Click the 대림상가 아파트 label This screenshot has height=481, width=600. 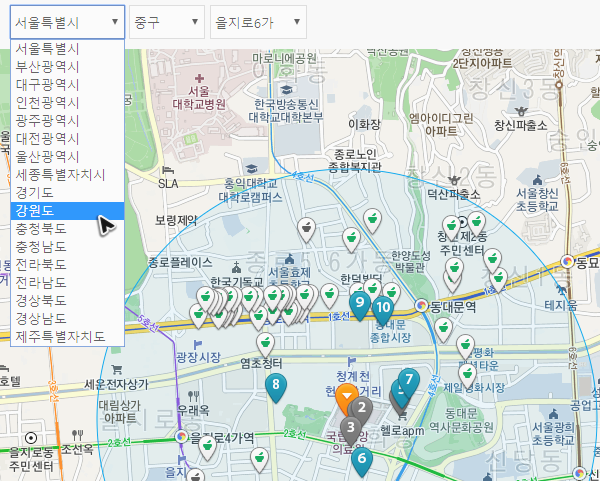pos(120,411)
